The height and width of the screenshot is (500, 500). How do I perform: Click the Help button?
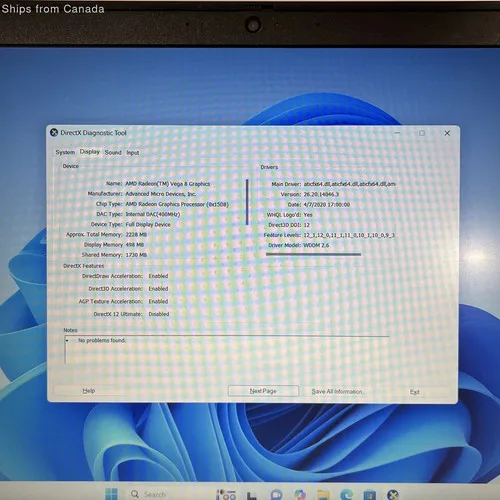[x=89, y=390]
